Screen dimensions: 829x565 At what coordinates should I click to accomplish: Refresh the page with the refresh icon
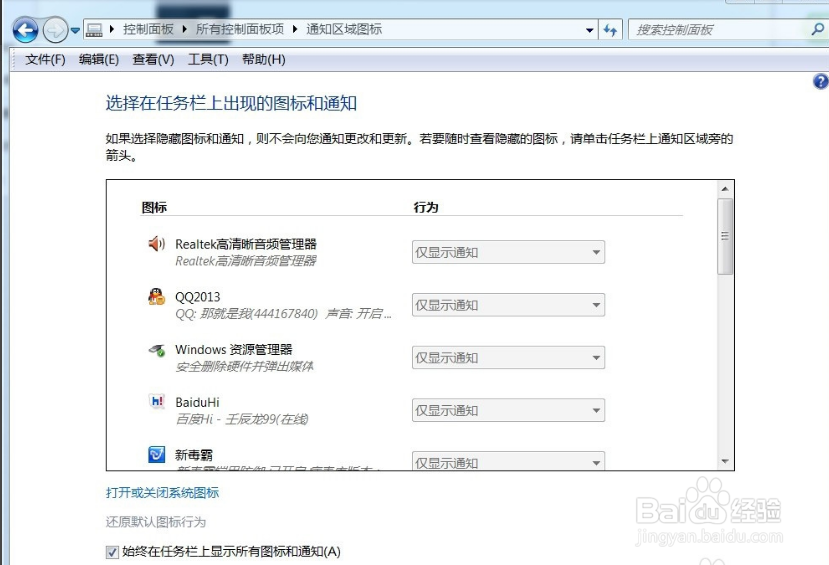(610, 30)
